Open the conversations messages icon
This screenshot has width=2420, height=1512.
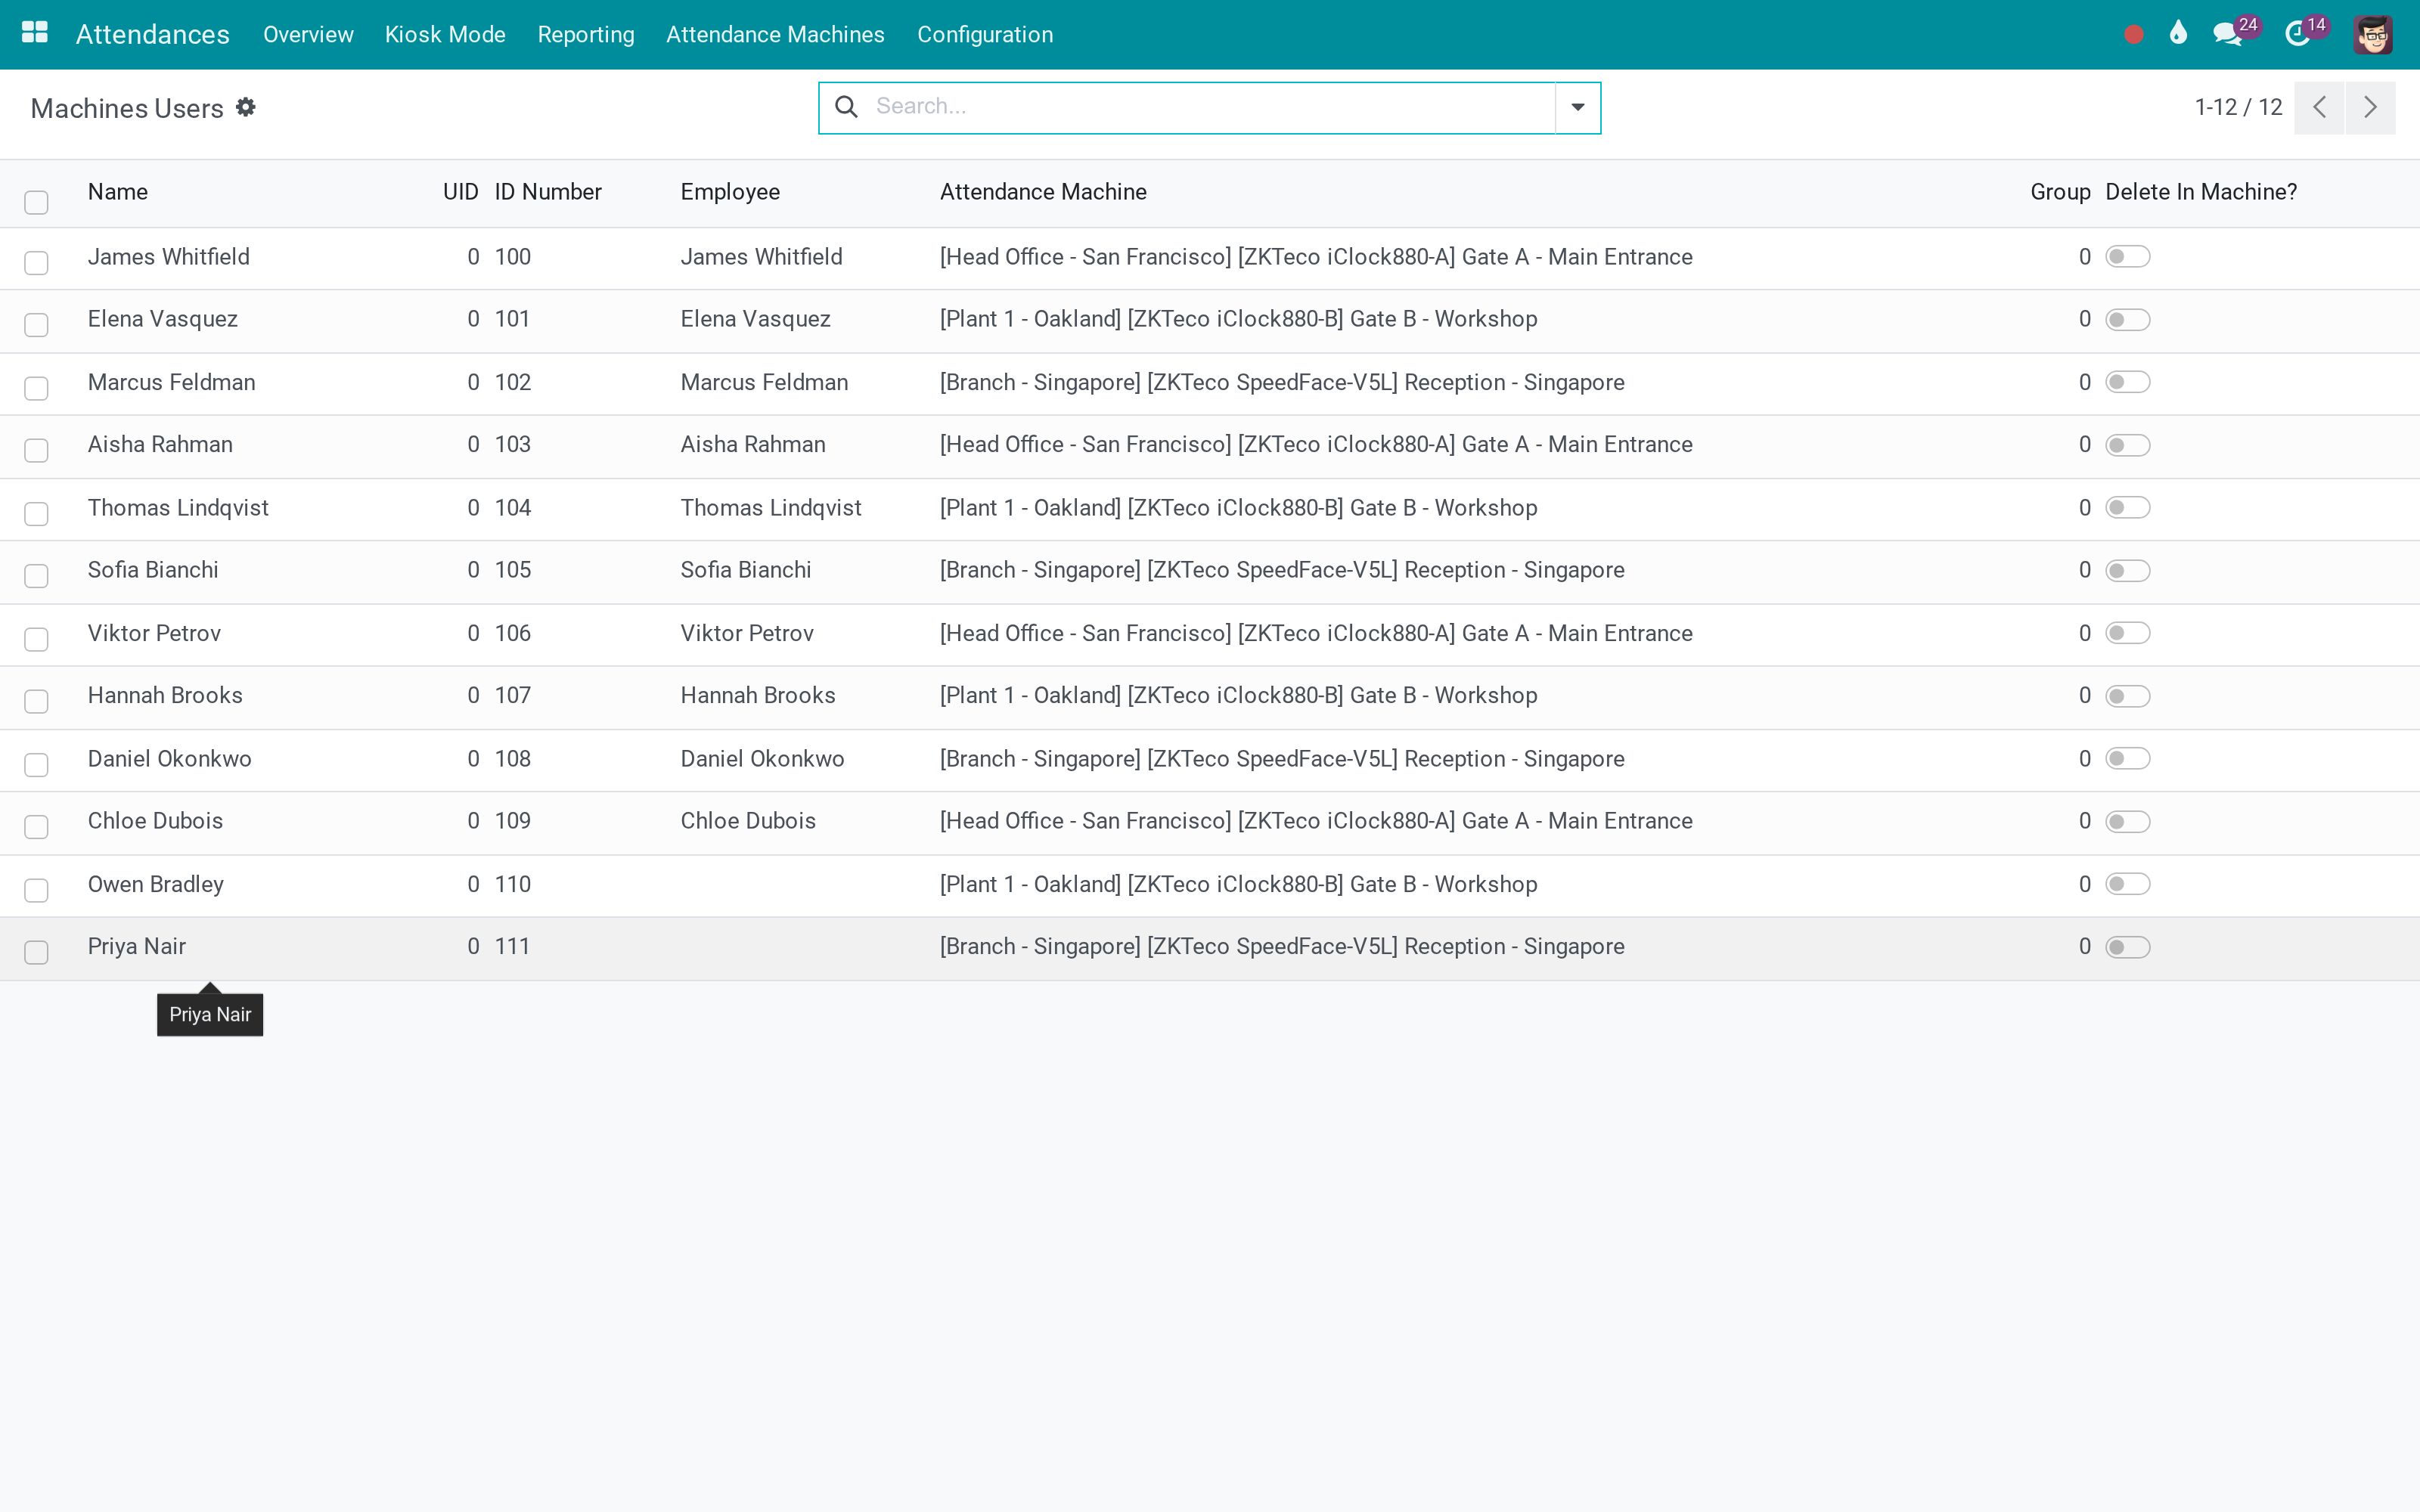pos(2227,35)
